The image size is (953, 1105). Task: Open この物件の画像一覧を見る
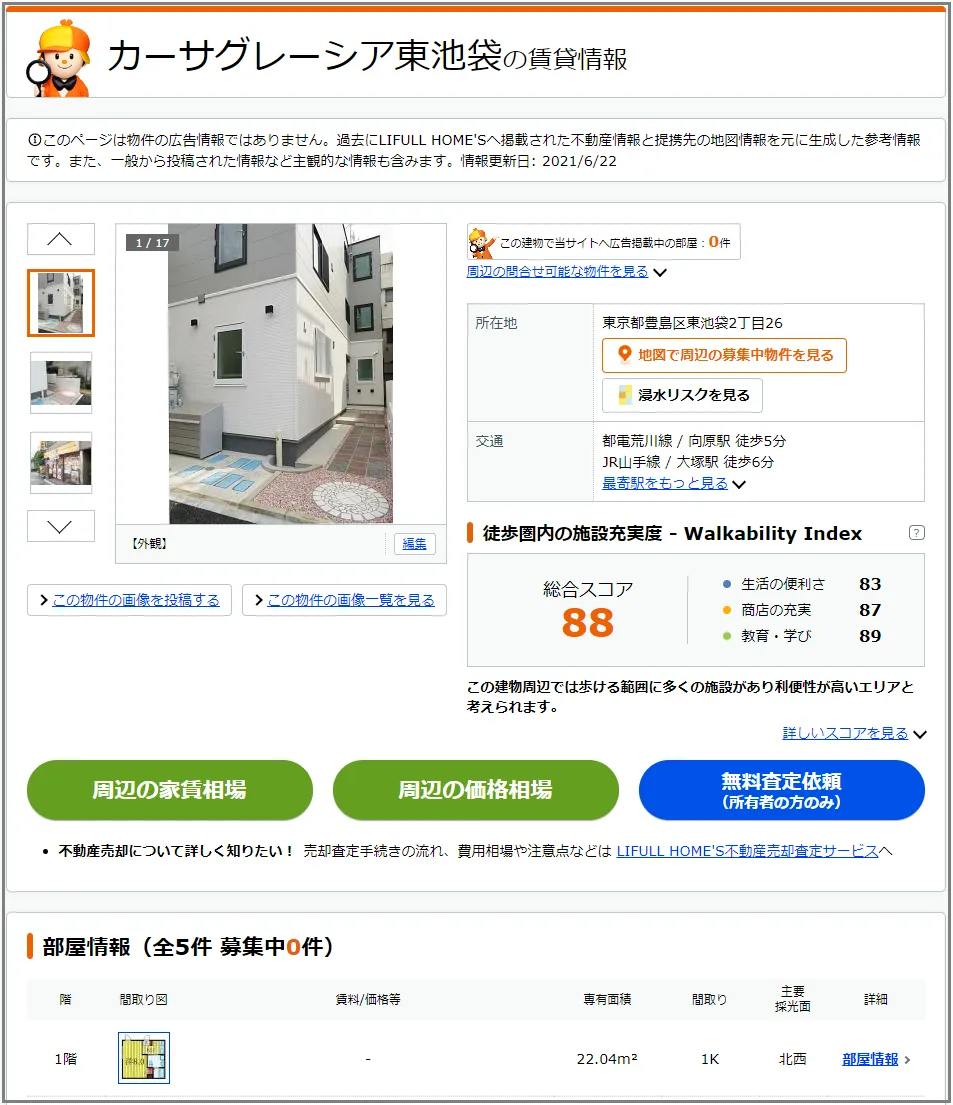[x=345, y=600]
